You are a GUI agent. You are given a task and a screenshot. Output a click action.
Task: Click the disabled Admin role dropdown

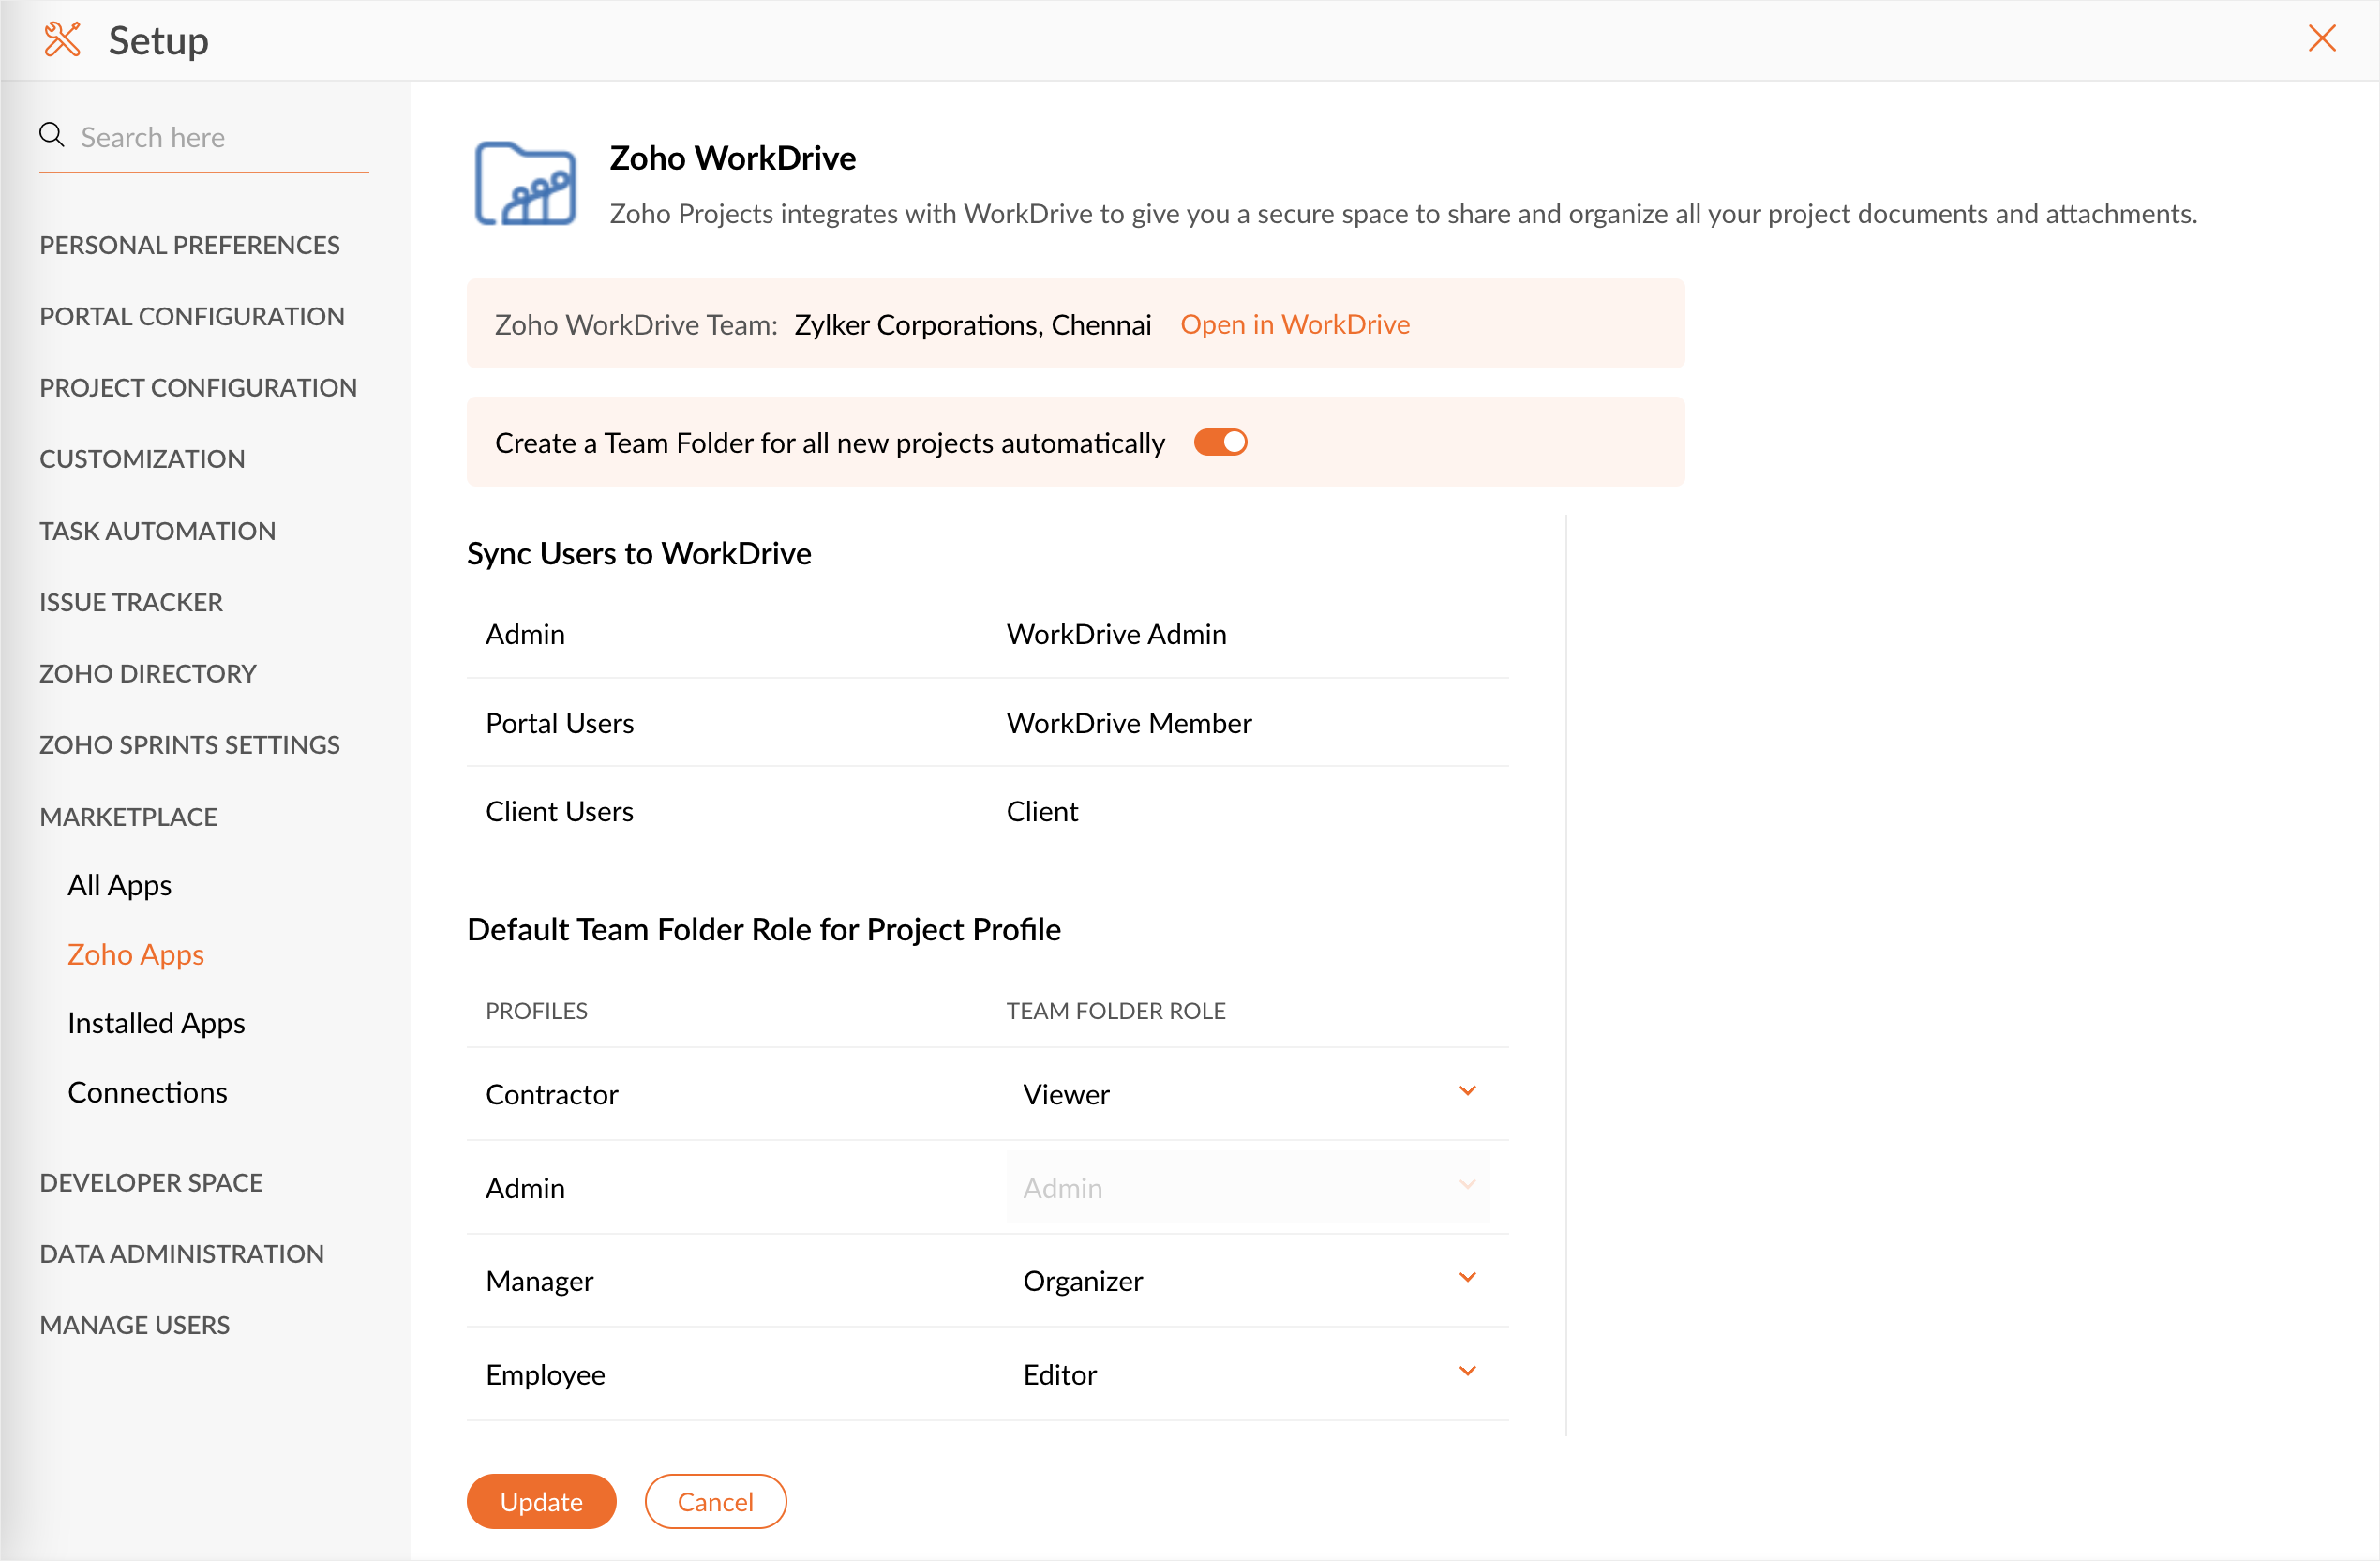1247,1187
